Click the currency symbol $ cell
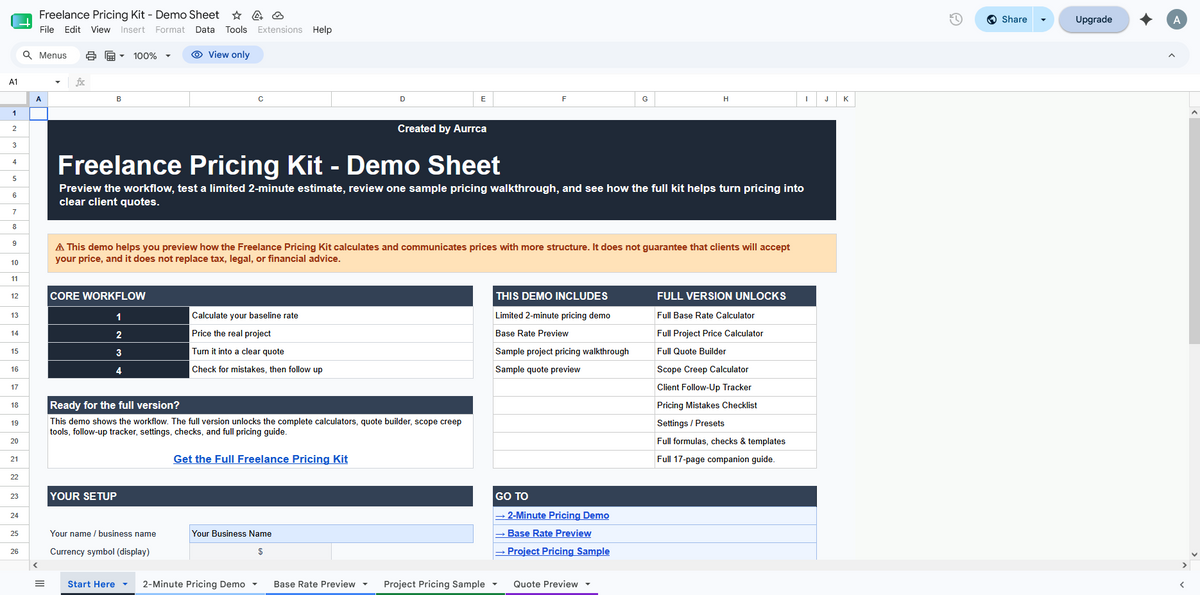1200x595 pixels. point(260,551)
